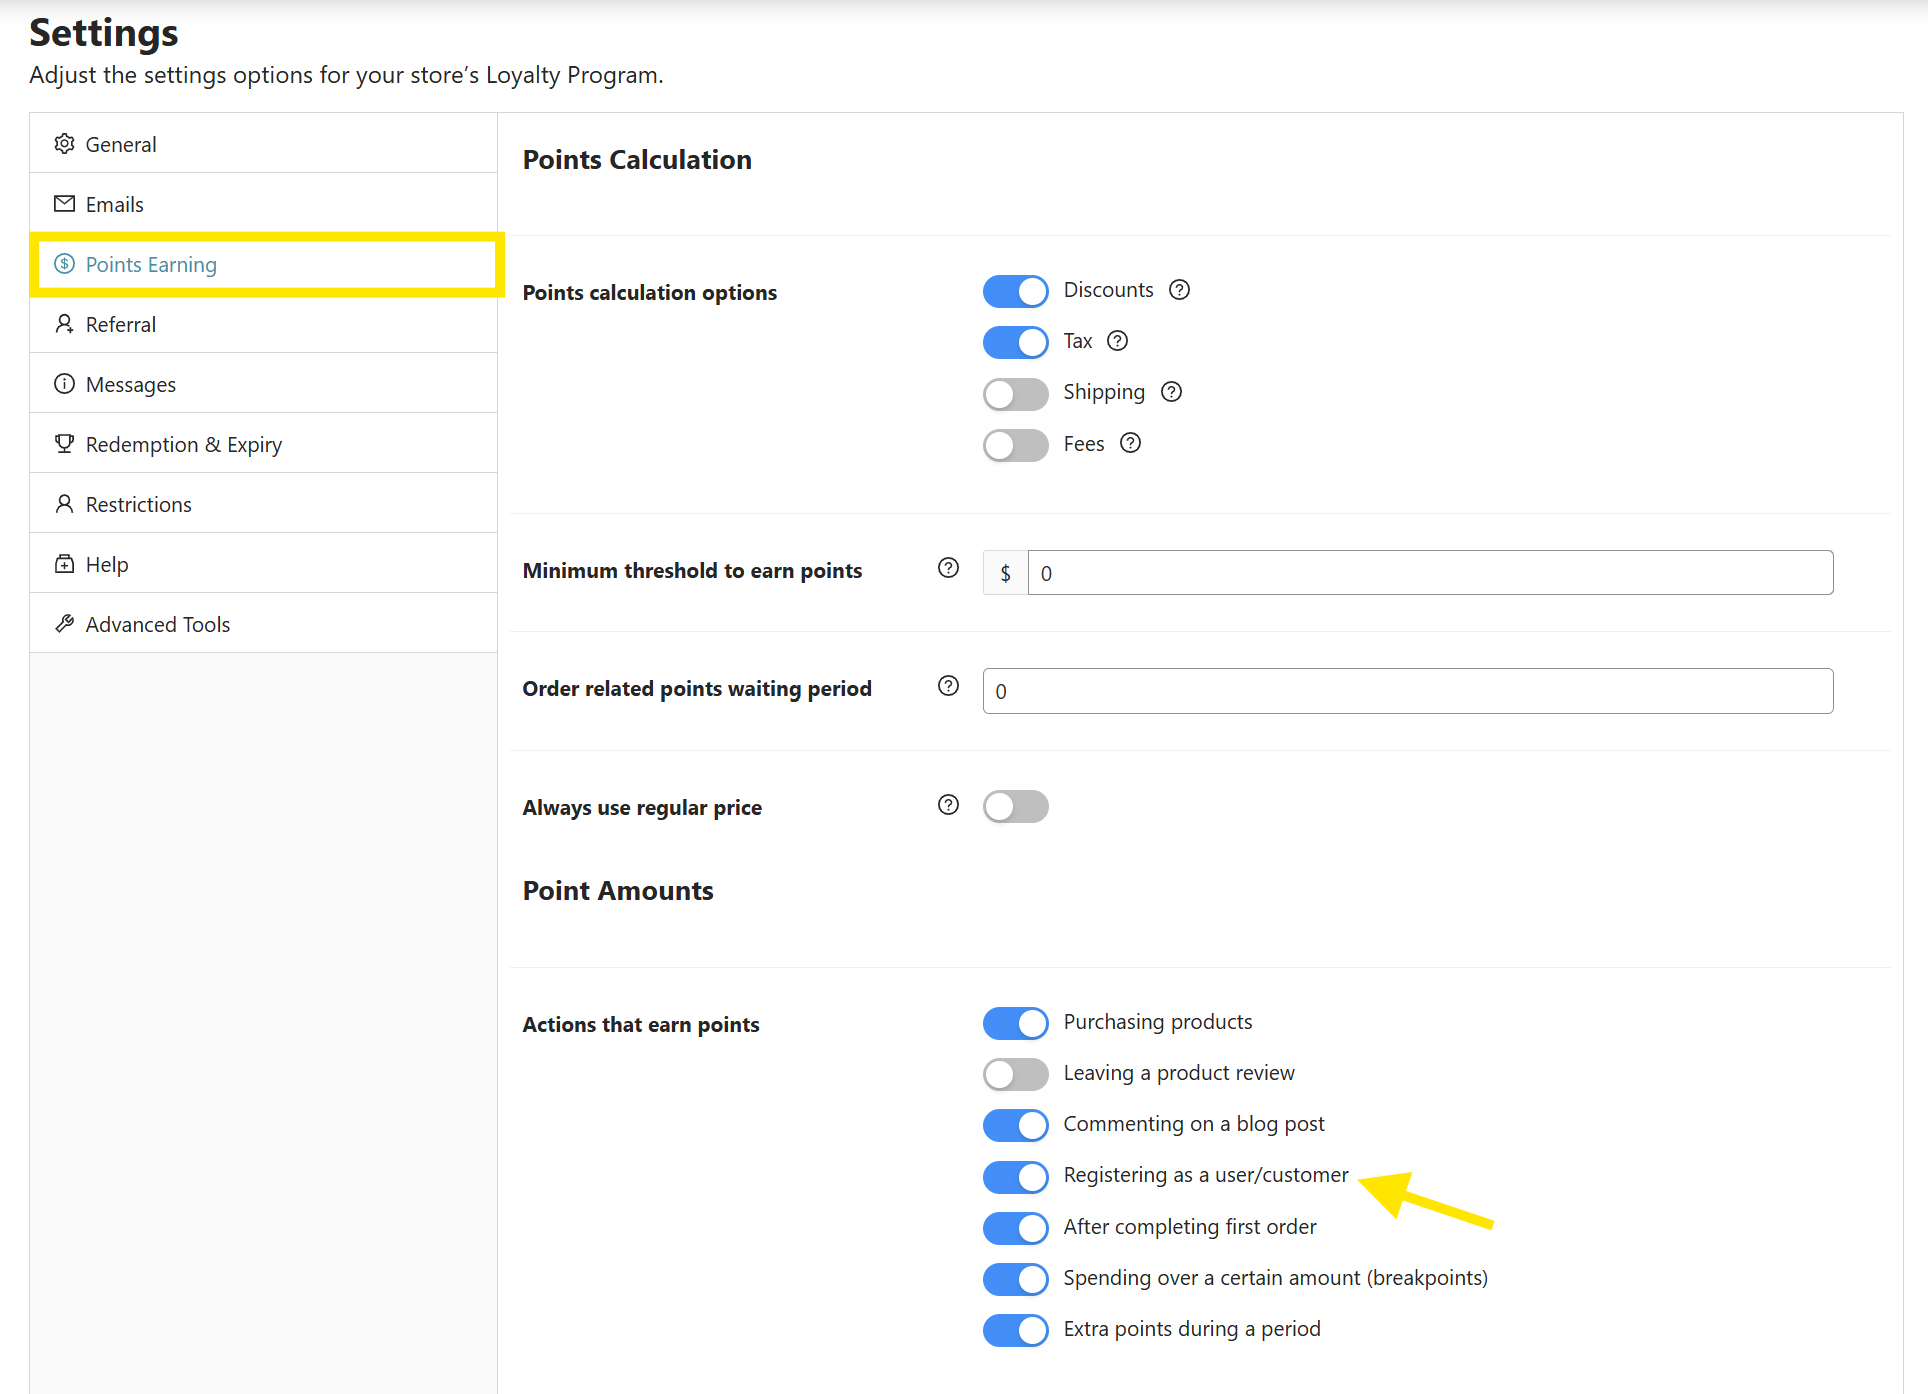Click the help icon next to Discounts
Screen dimensions: 1928x1394
(x=1180, y=290)
